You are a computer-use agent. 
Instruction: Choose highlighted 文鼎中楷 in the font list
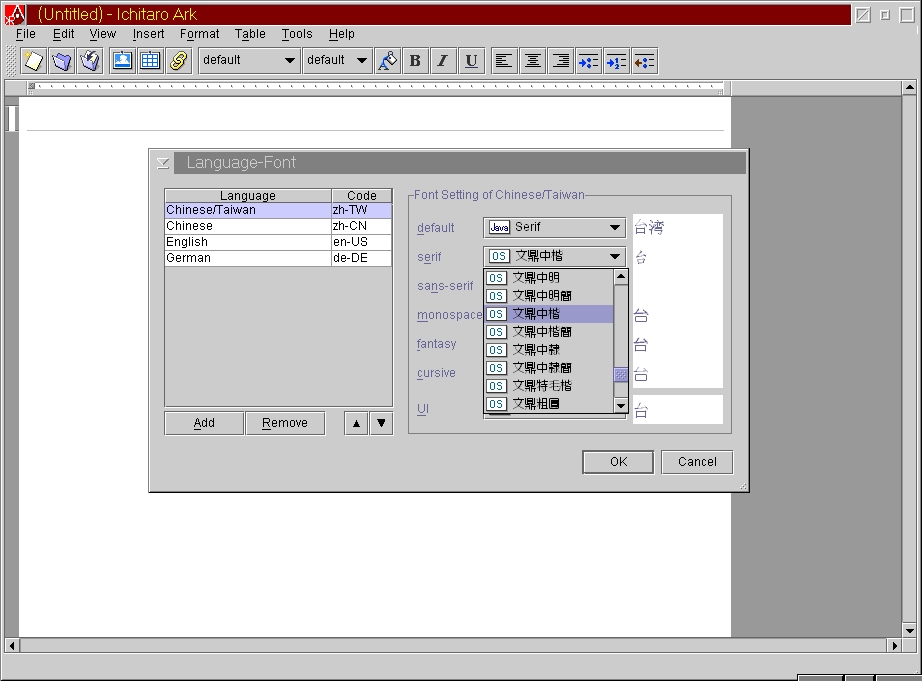[x=549, y=314]
